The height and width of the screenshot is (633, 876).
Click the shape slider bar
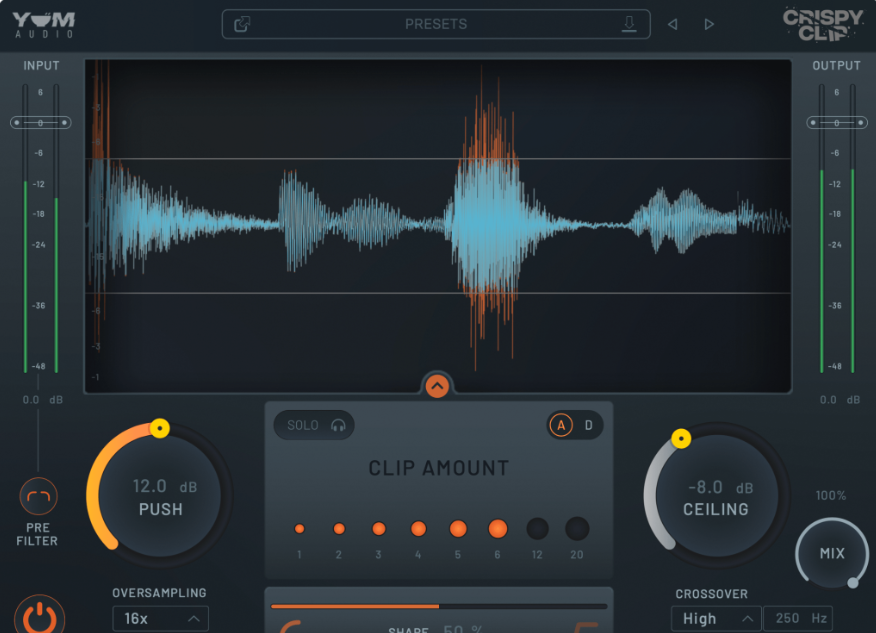(x=439, y=606)
